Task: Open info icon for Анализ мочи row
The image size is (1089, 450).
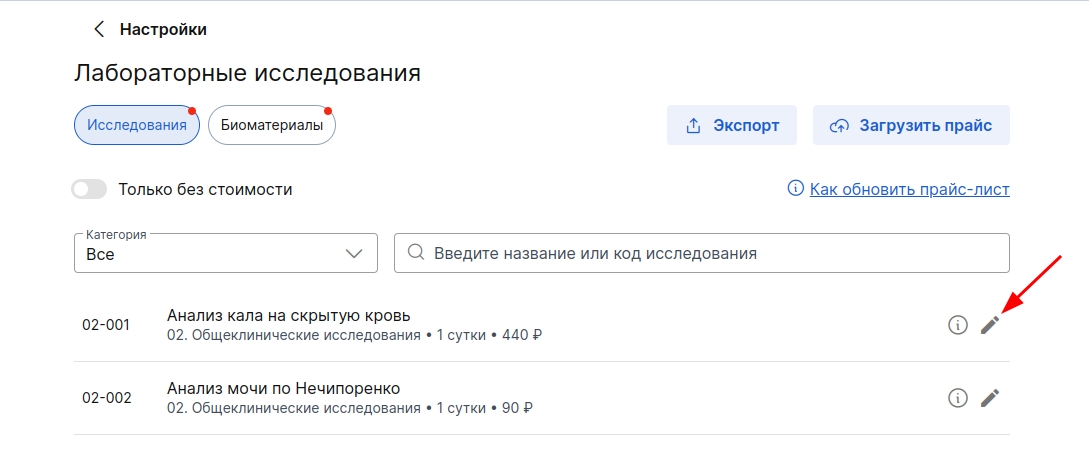Action: [958, 398]
